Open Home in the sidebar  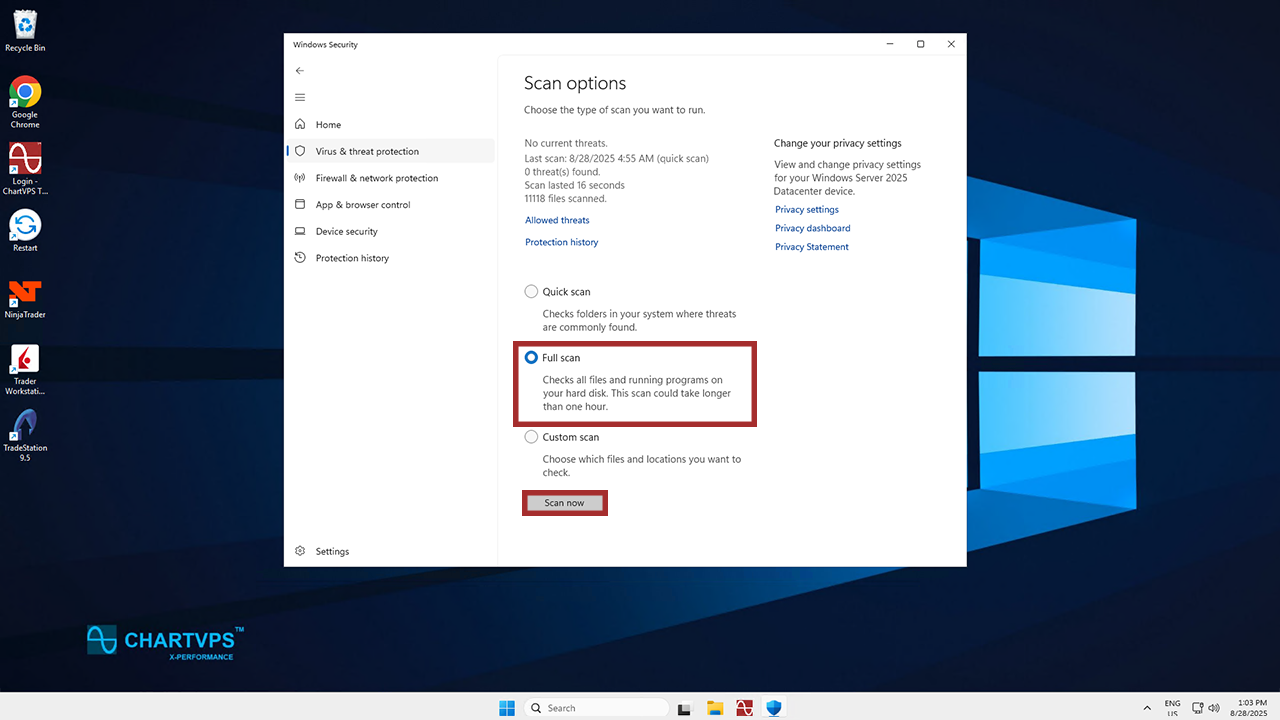[x=328, y=125]
